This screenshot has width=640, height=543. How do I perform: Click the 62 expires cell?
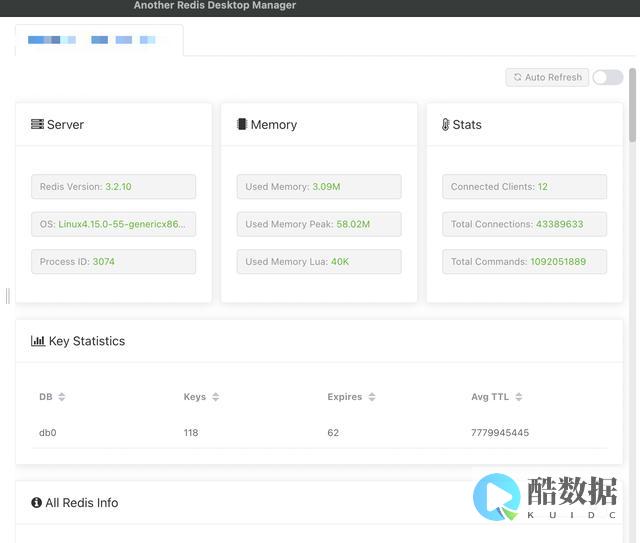tap(333, 433)
